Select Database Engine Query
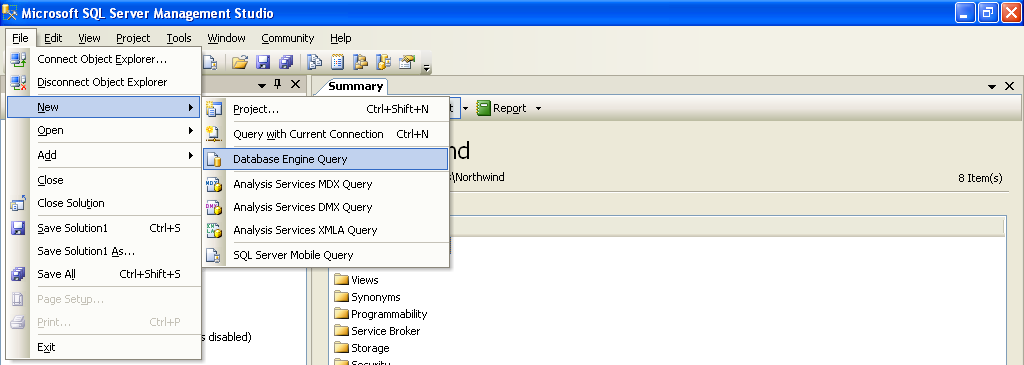The width and height of the screenshot is (1024, 365). [x=326, y=159]
